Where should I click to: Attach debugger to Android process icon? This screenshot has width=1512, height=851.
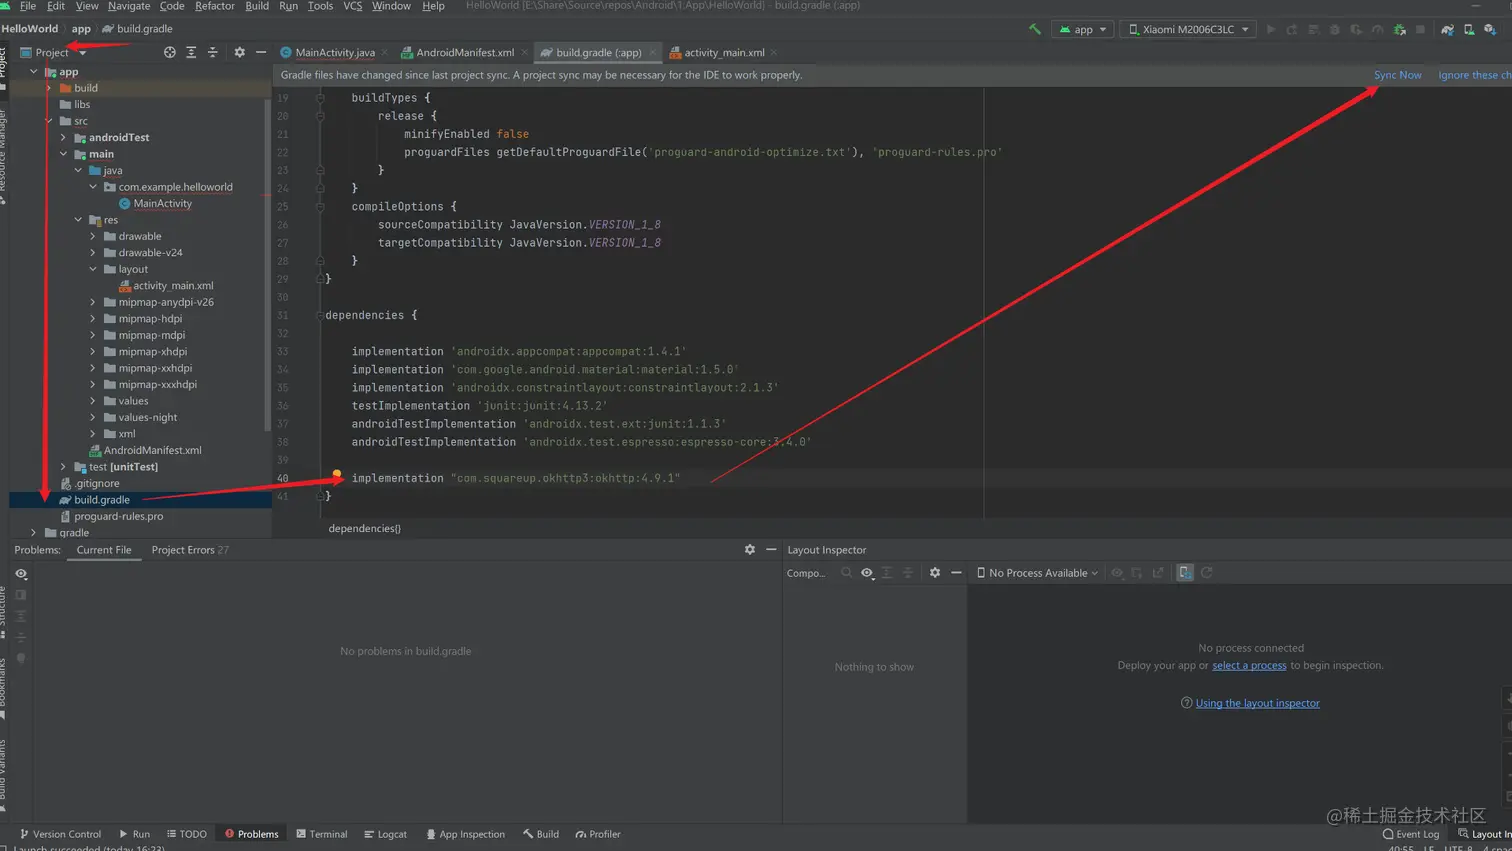(x=1400, y=29)
